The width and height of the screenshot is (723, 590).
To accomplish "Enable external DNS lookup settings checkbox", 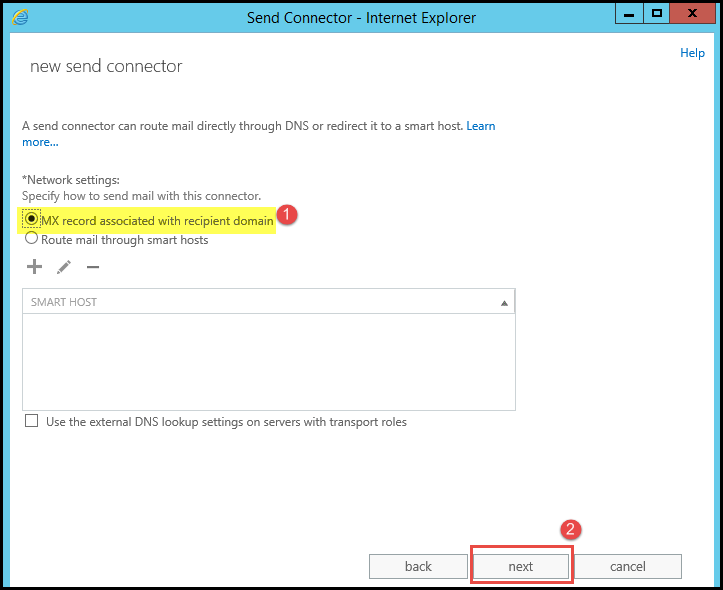I will coord(32,422).
